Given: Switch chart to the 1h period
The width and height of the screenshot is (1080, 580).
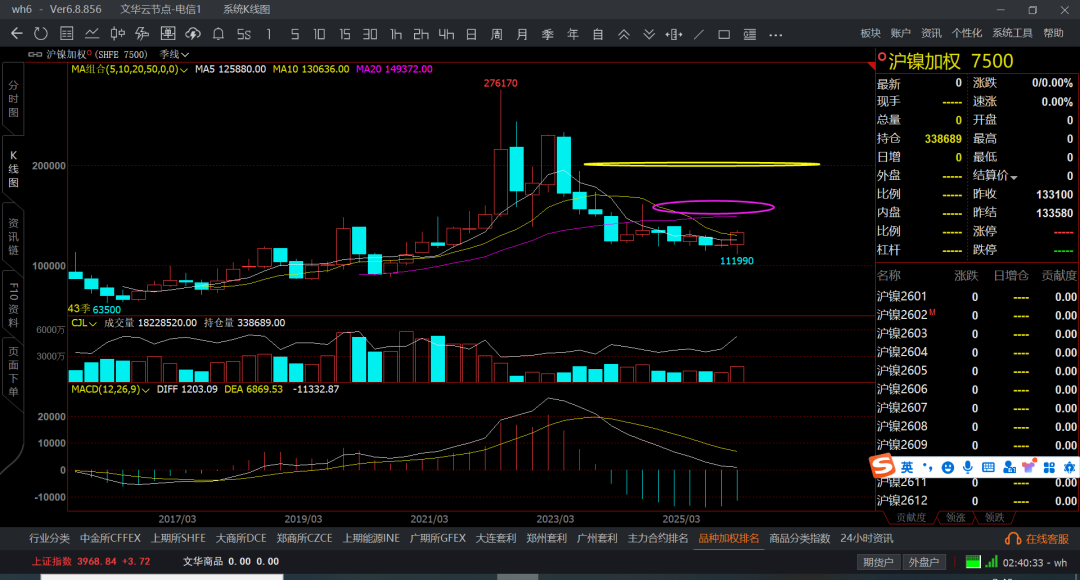Looking at the screenshot, I should pyautogui.click(x=396, y=33).
